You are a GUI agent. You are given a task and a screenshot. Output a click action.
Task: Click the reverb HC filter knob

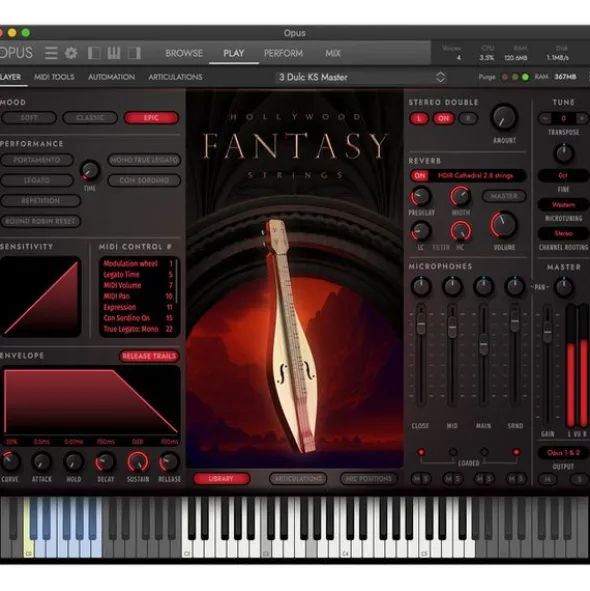tap(460, 231)
